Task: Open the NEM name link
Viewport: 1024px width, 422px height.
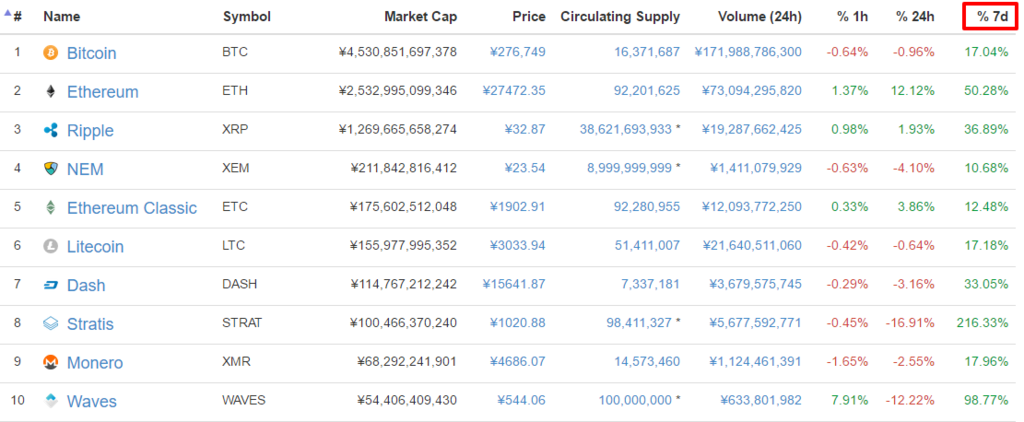Action: [85, 169]
